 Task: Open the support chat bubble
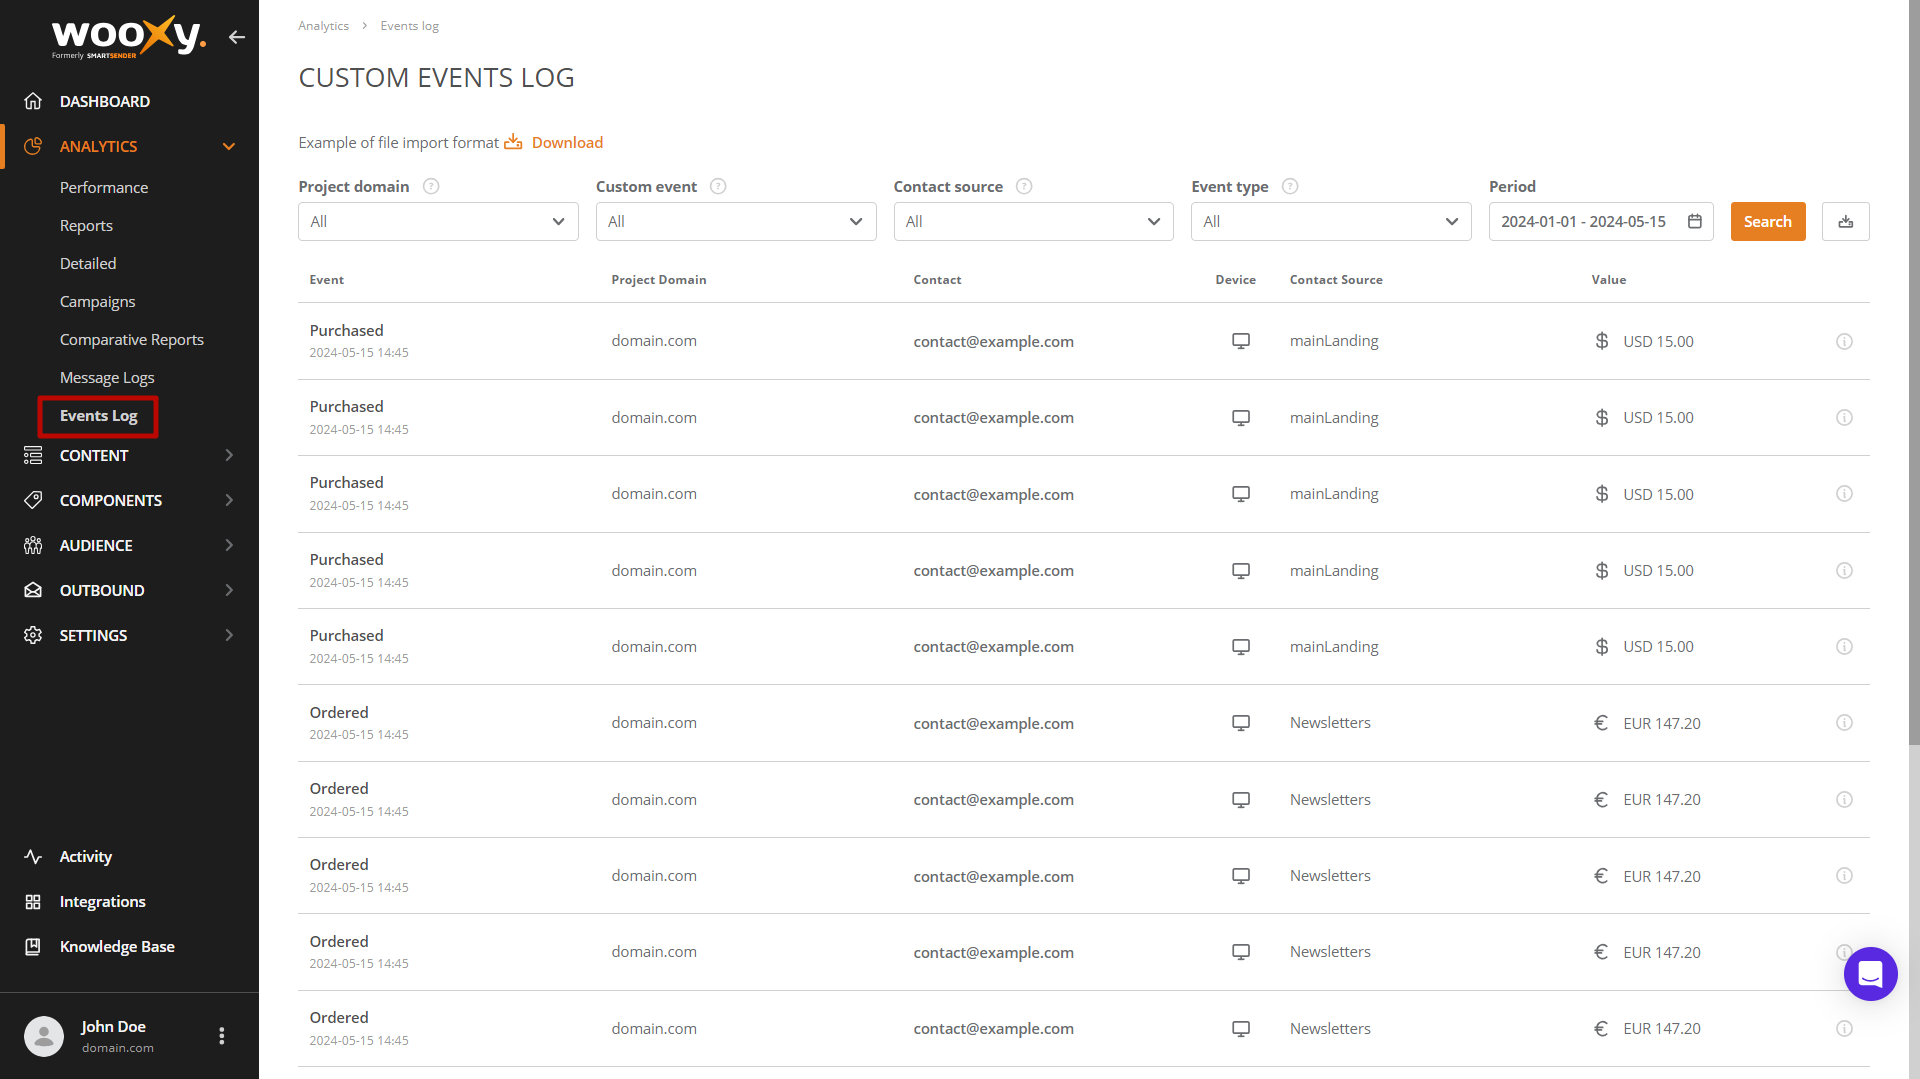pos(1870,973)
